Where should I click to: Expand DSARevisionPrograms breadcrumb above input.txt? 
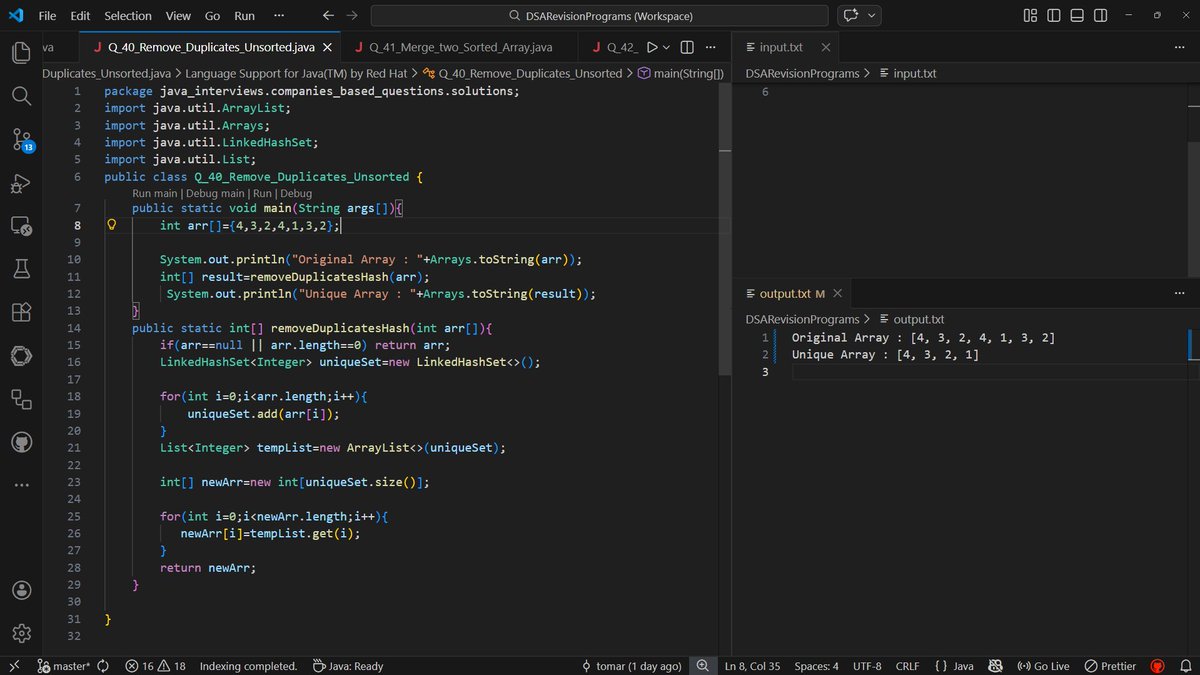point(803,73)
